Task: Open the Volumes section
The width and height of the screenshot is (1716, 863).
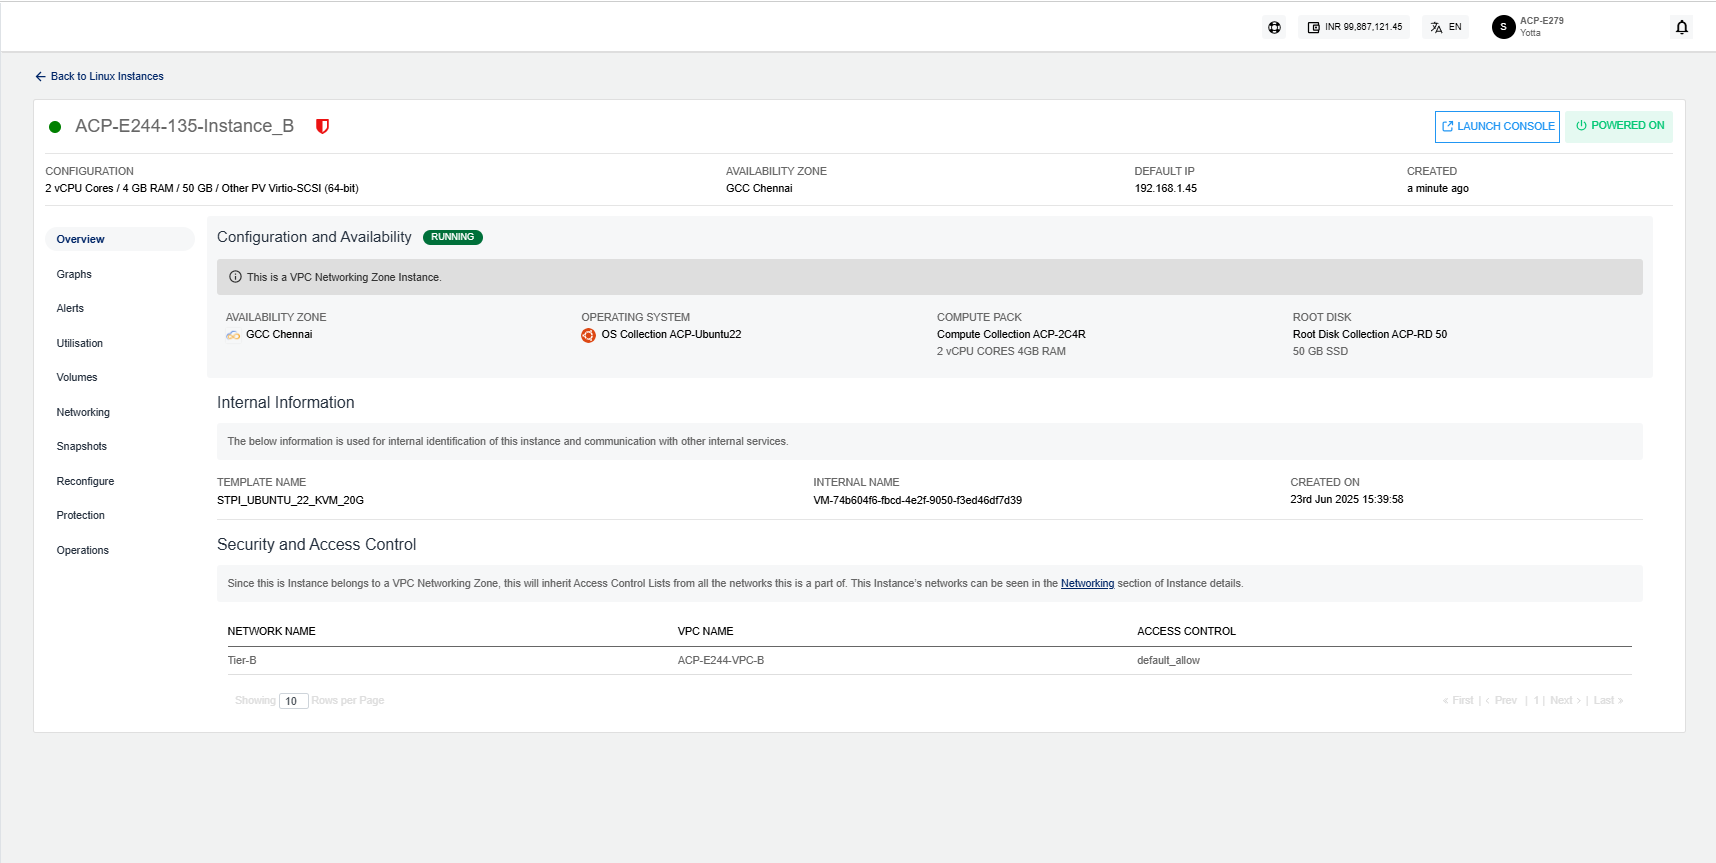Action: tap(77, 377)
